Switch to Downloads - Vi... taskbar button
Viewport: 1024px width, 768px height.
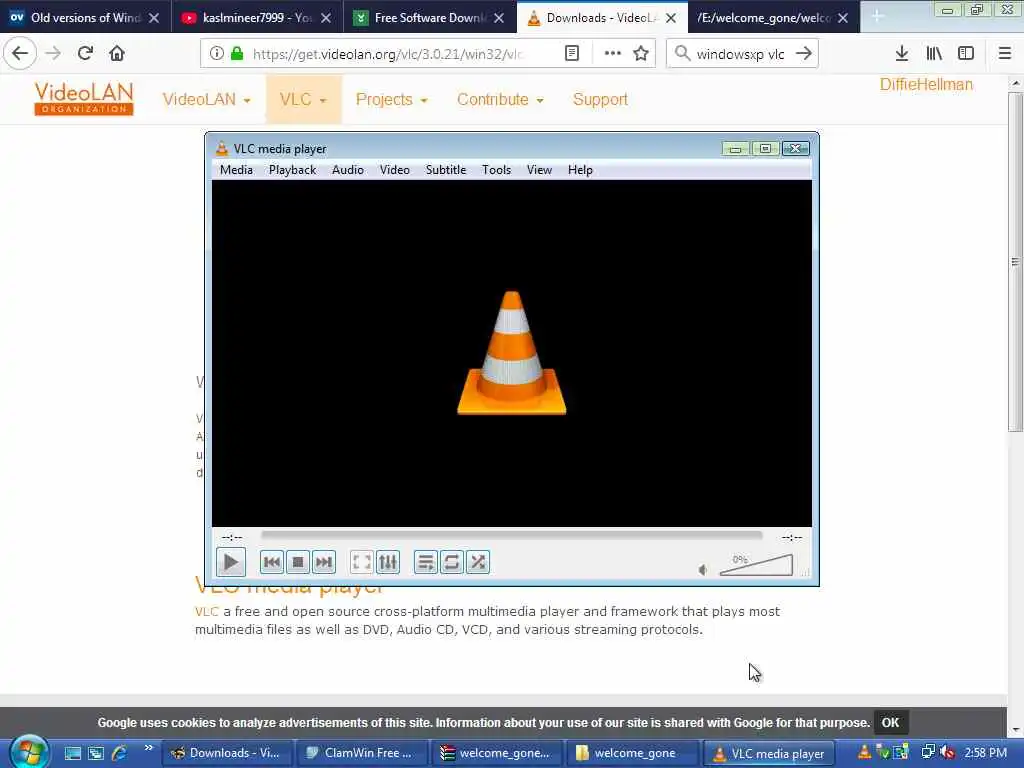[x=227, y=753]
